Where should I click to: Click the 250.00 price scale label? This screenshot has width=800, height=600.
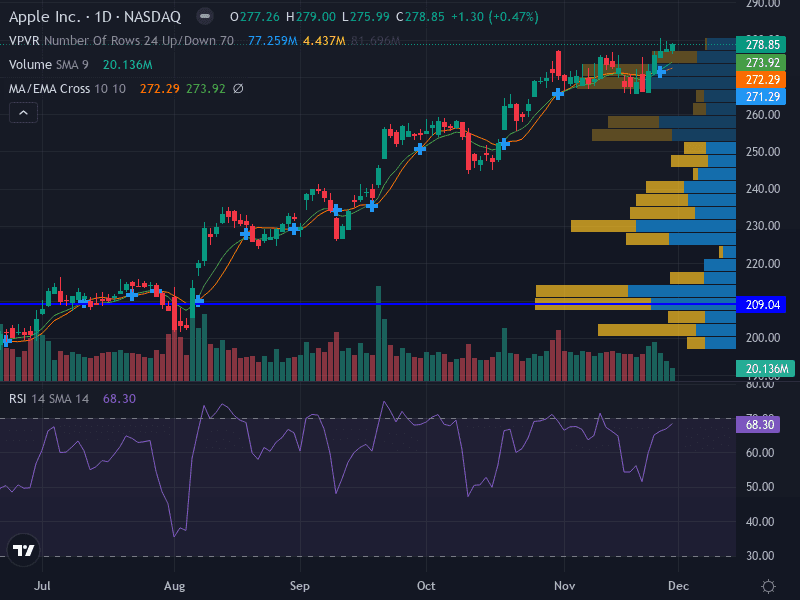coord(763,152)
